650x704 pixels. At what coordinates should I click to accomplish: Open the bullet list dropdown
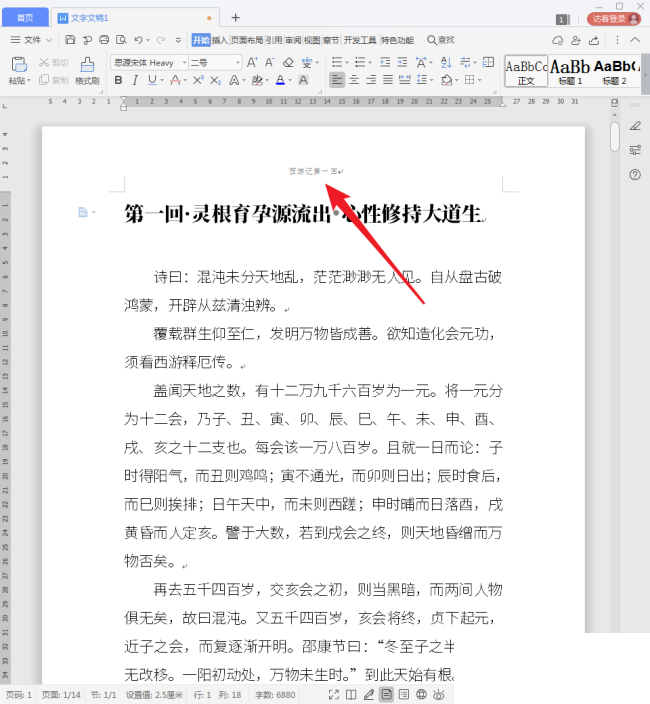347,62
